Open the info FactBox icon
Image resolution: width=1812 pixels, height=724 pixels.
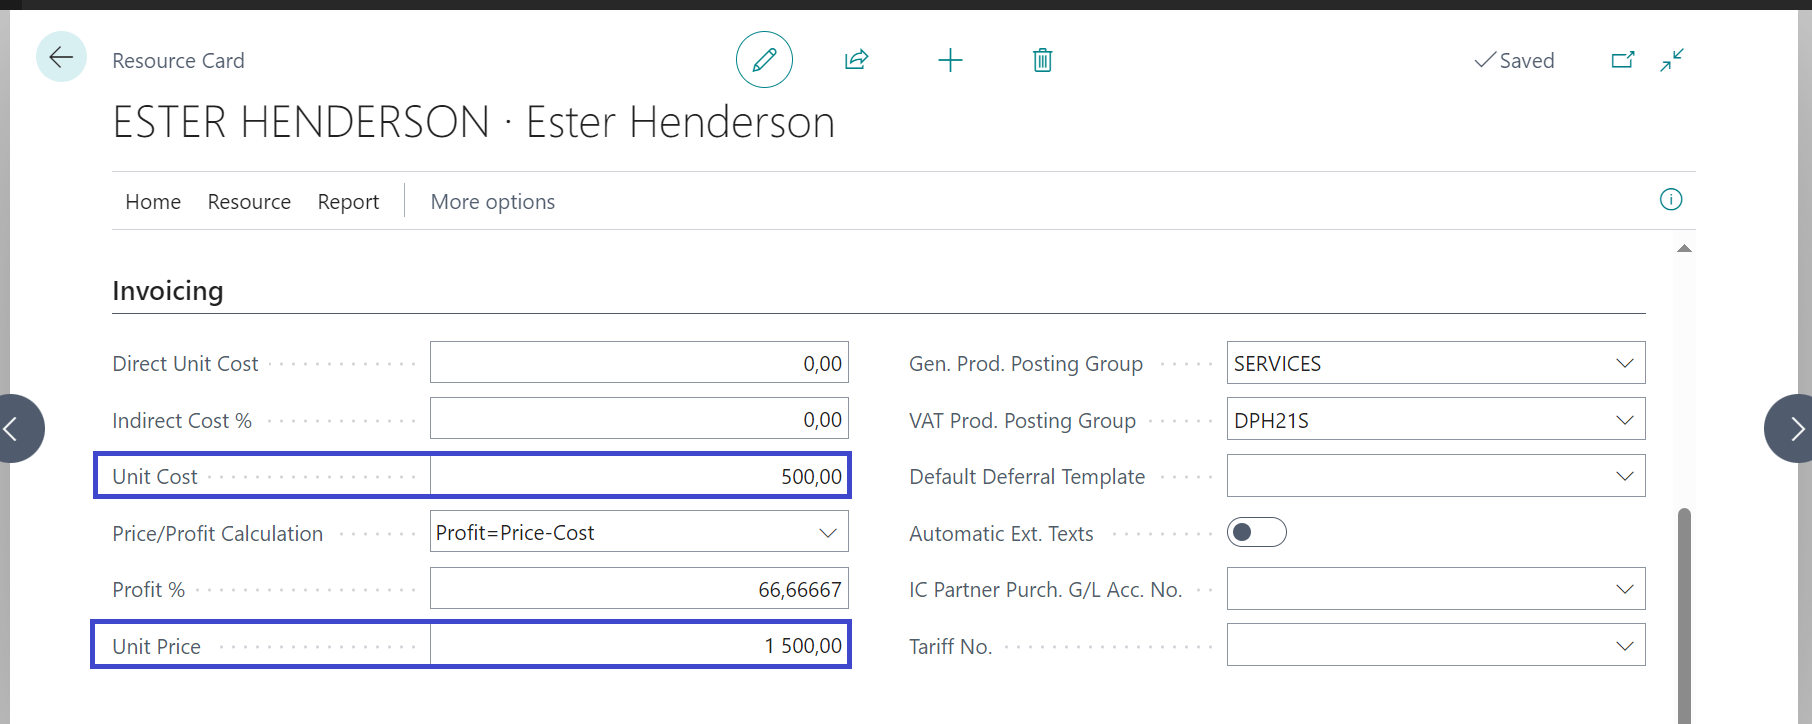[x=1671, y=200]
